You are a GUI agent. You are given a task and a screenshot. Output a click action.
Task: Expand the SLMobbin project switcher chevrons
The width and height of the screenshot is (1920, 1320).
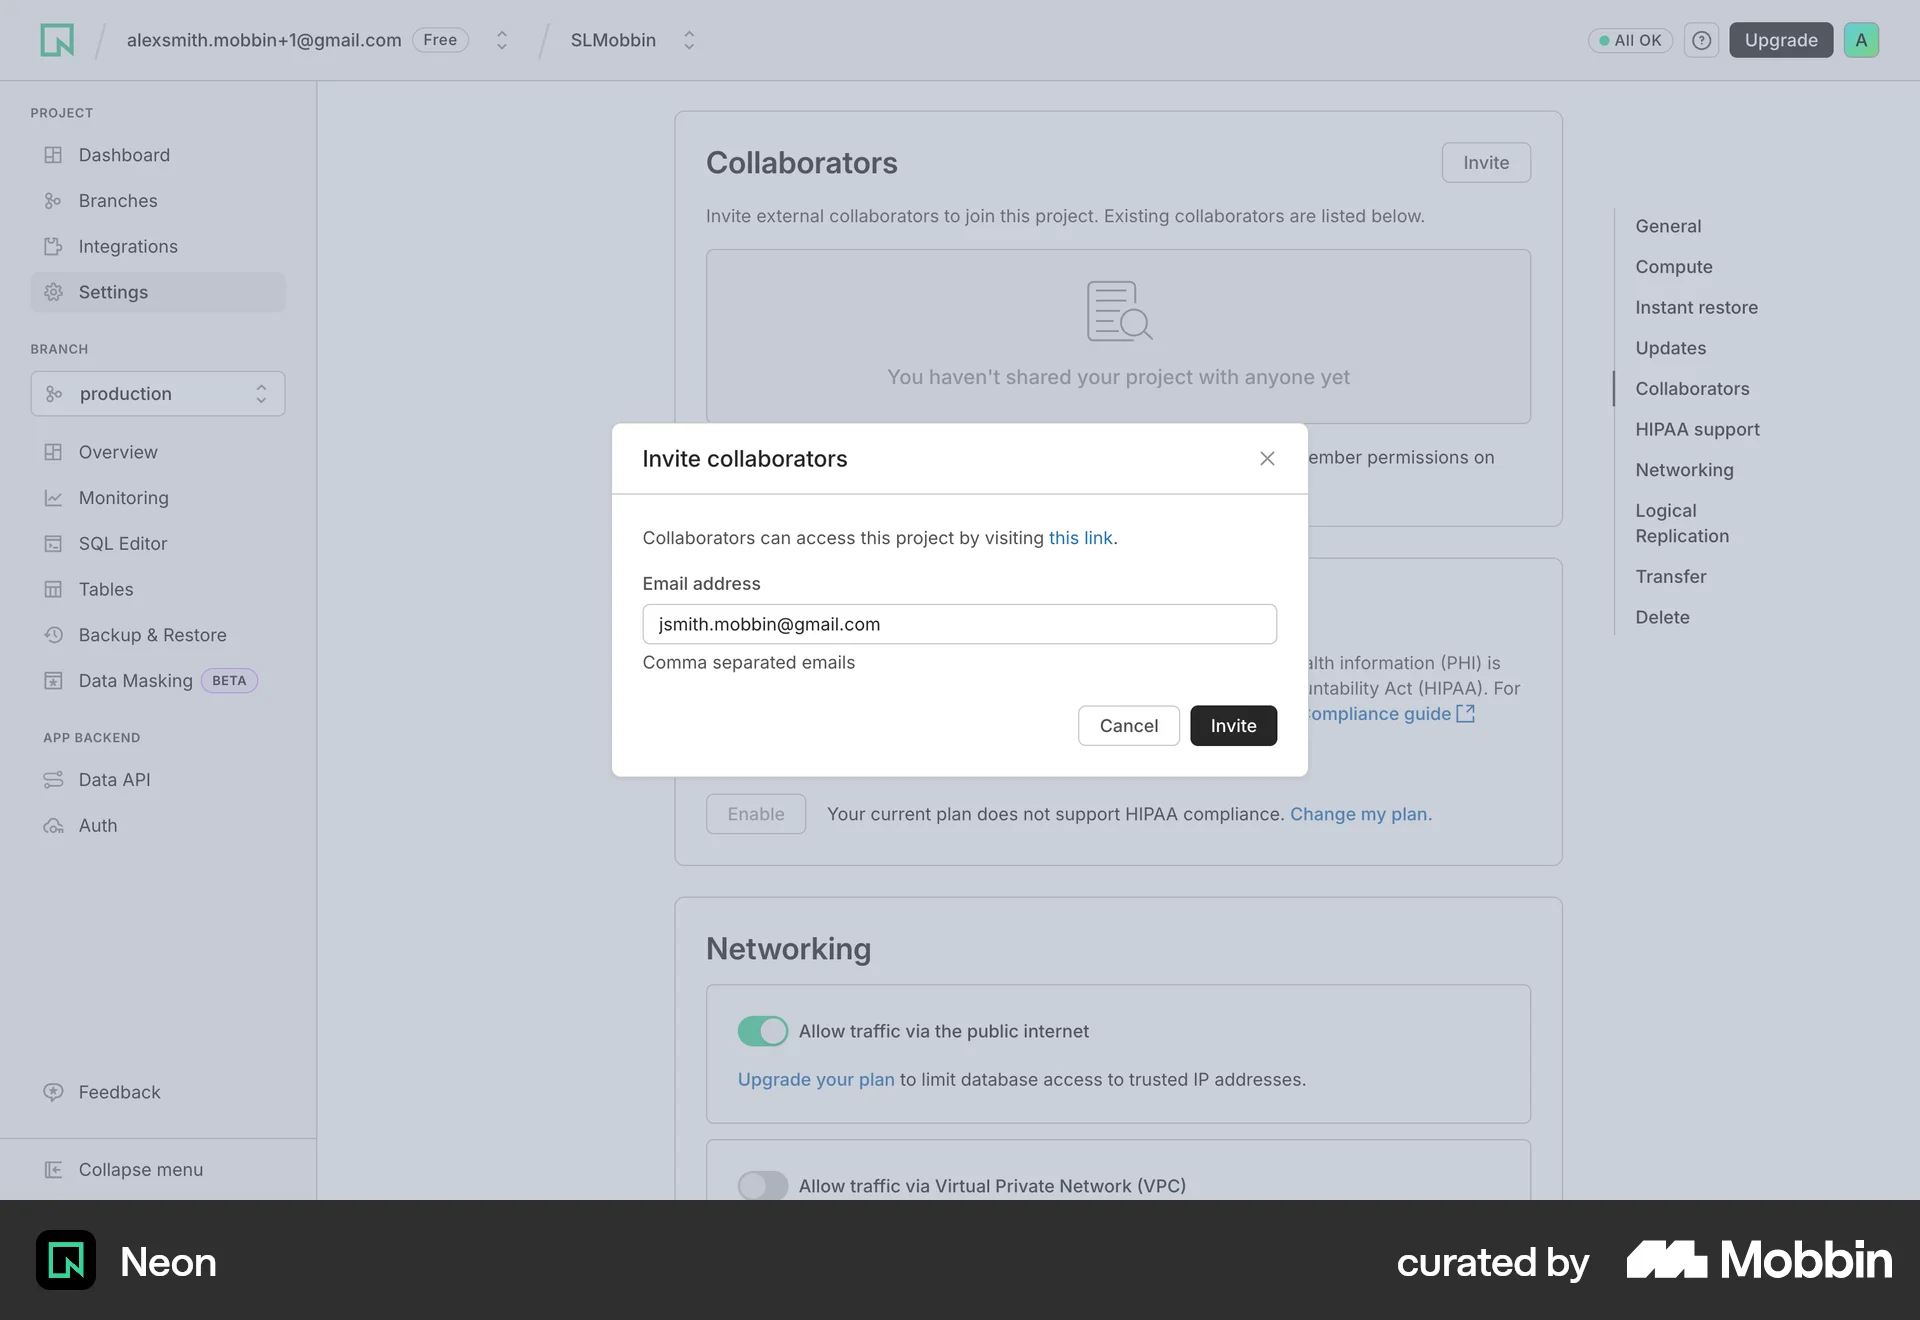(x=689, y=40)
